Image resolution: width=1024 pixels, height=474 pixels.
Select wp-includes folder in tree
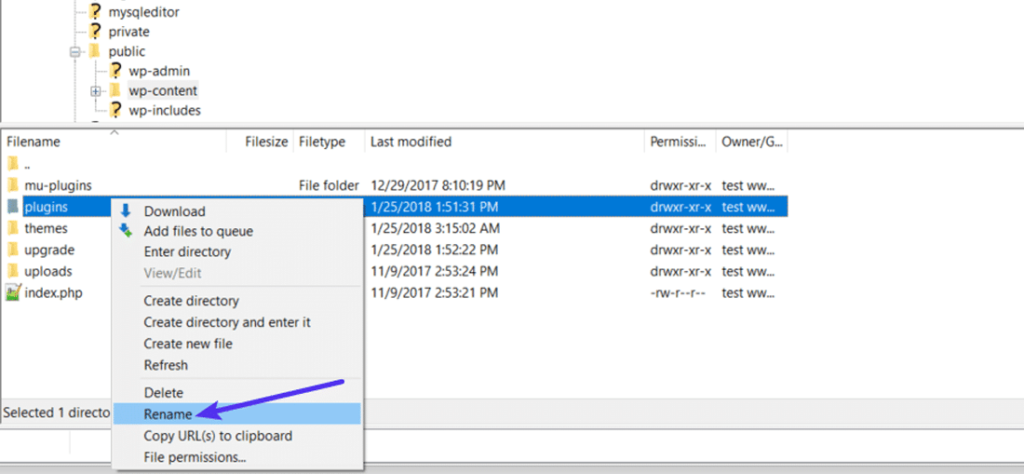[164, 110]
